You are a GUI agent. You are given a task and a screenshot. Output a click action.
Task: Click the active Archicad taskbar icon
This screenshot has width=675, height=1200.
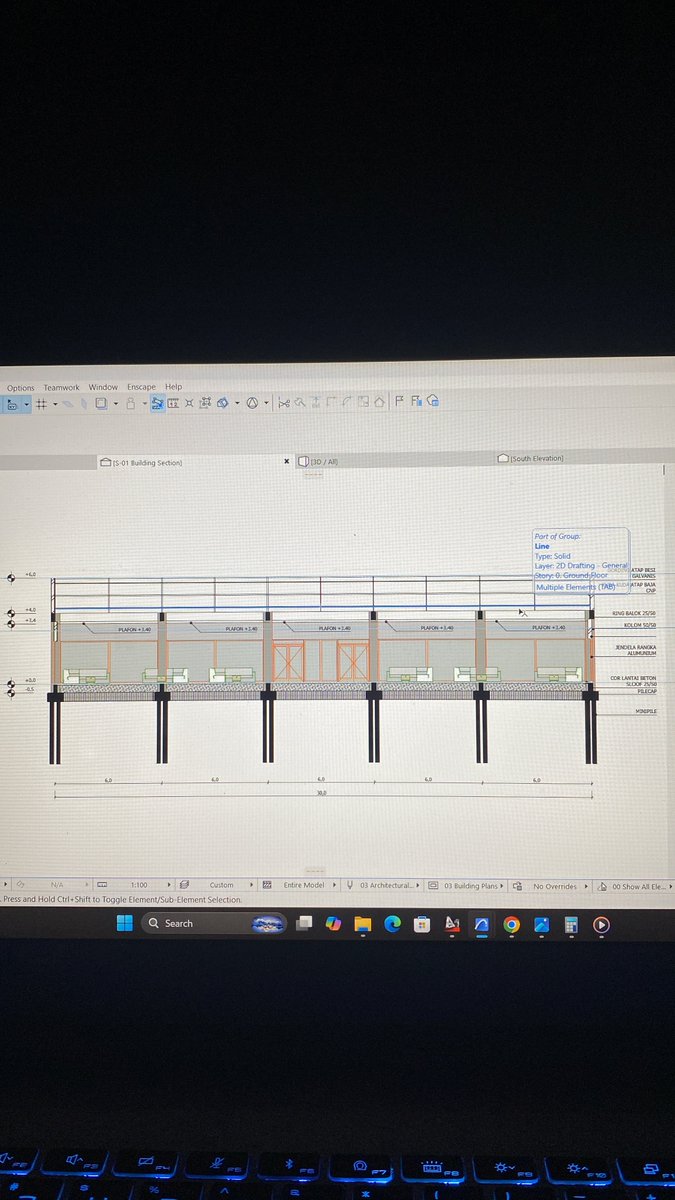pos(481,924)
